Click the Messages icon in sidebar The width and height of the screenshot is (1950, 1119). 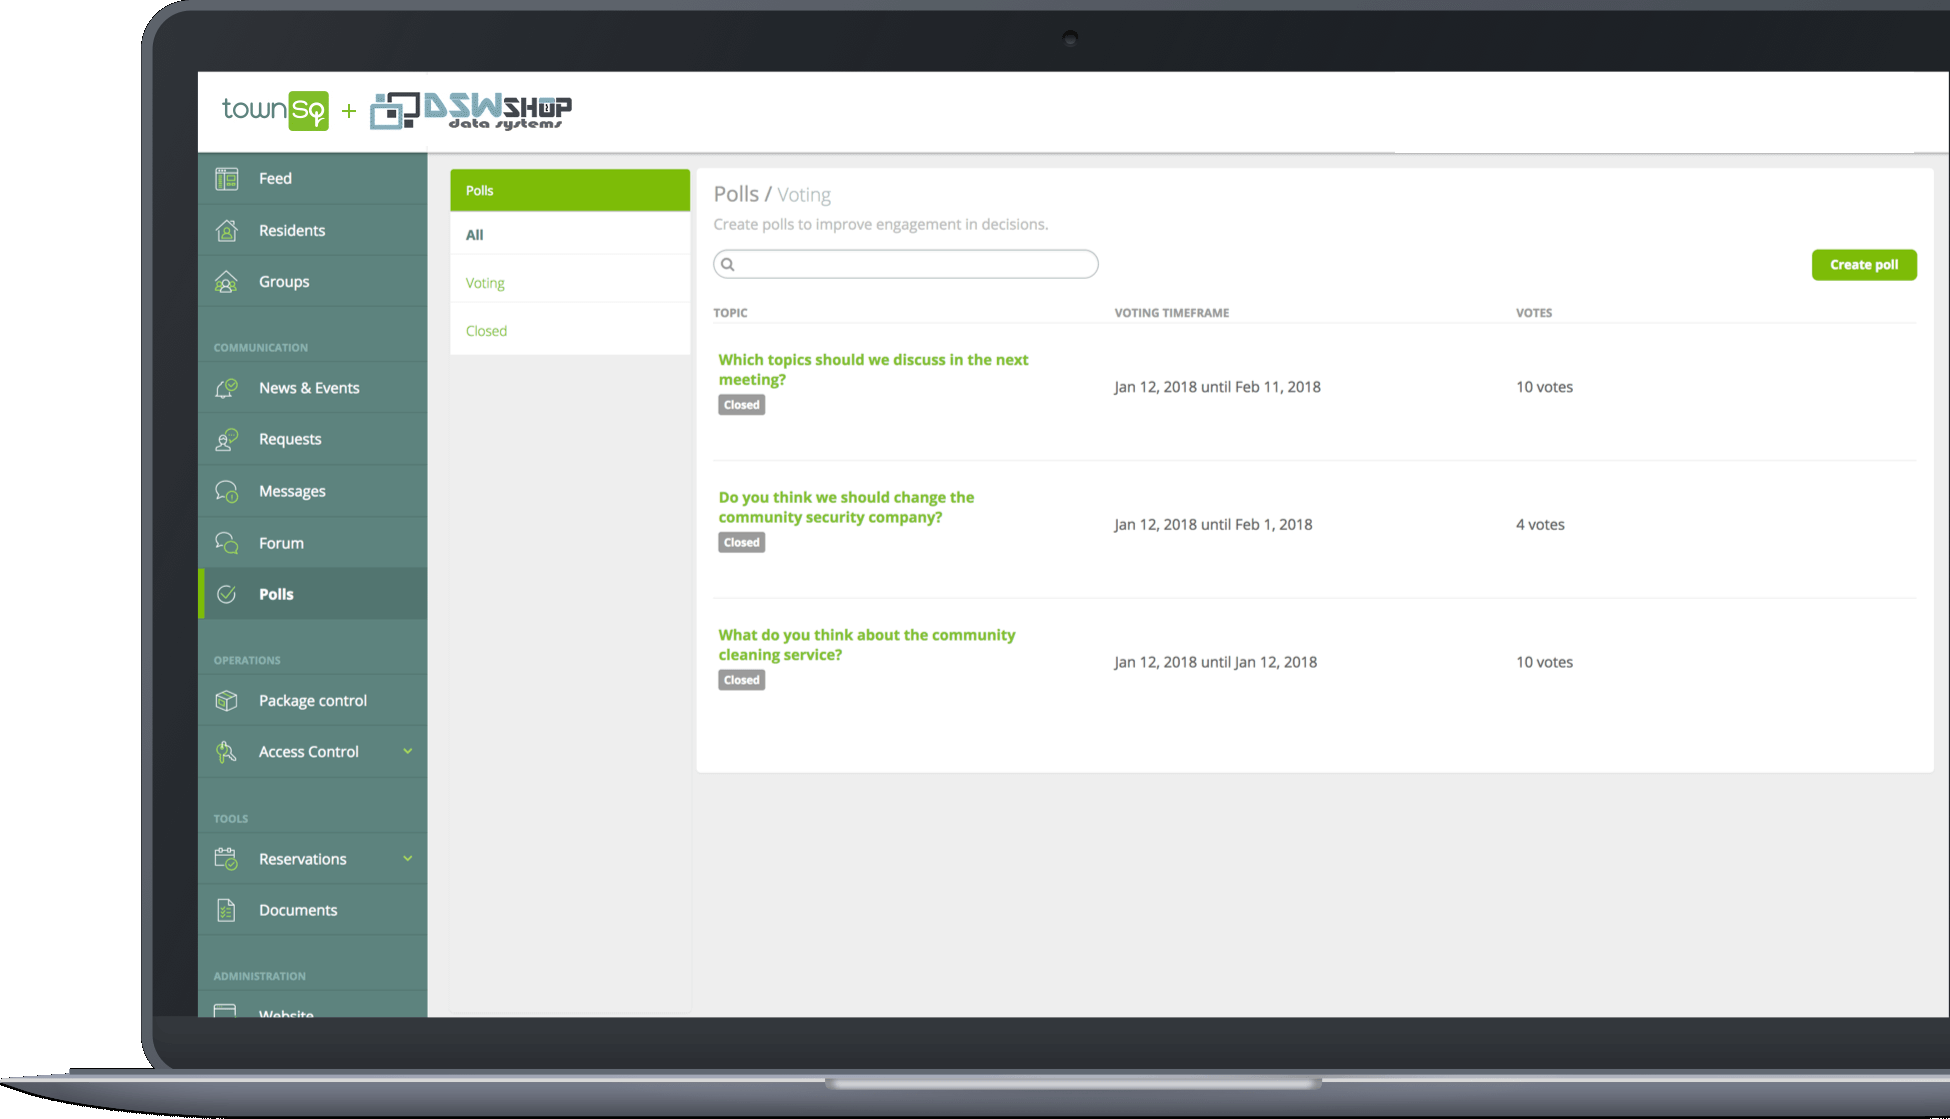click(228, 490)
